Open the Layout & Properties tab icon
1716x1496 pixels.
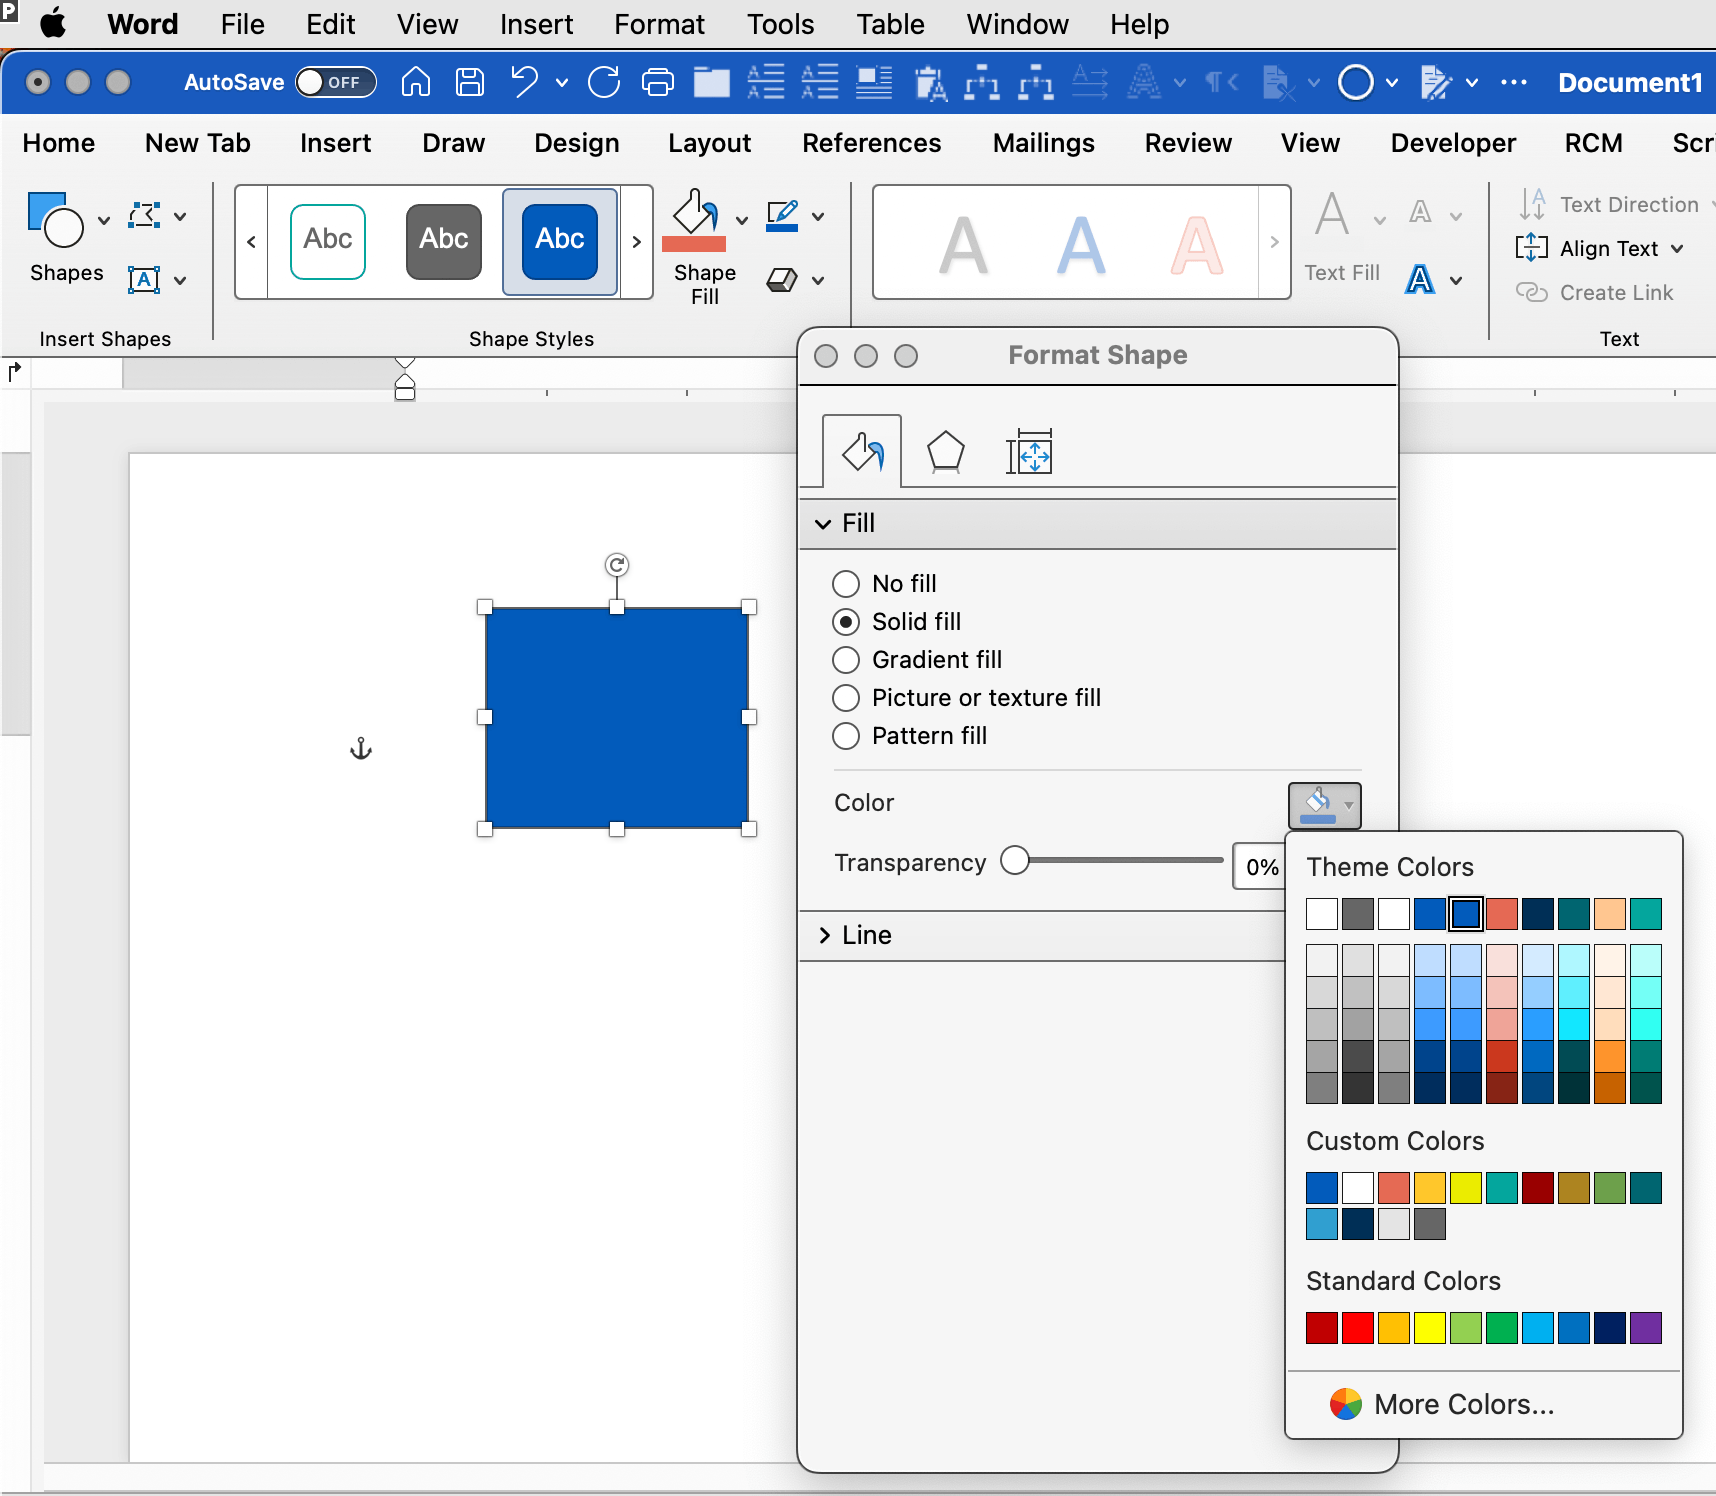click(x=1029, y=452)
